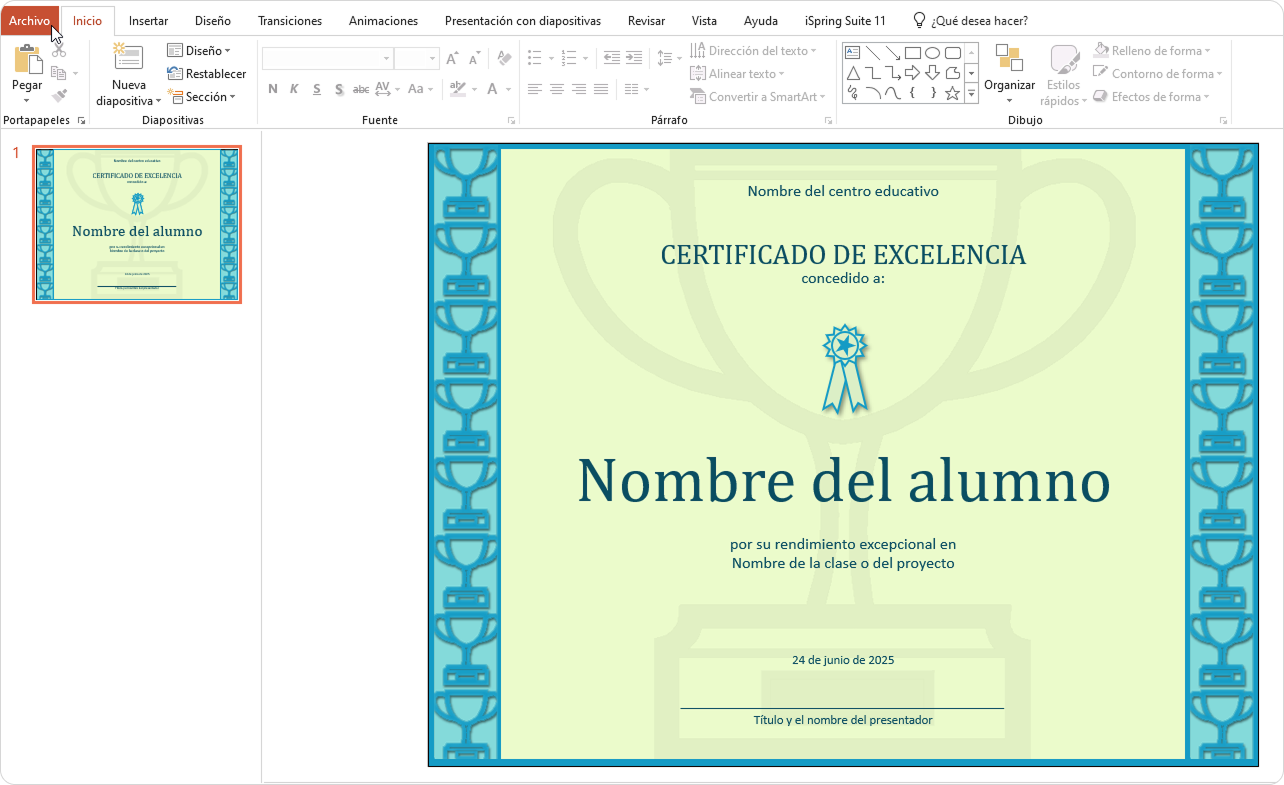Open the Diseño layout dropdown
This screenshot has width=1284, height=785.
click(198, 50)
